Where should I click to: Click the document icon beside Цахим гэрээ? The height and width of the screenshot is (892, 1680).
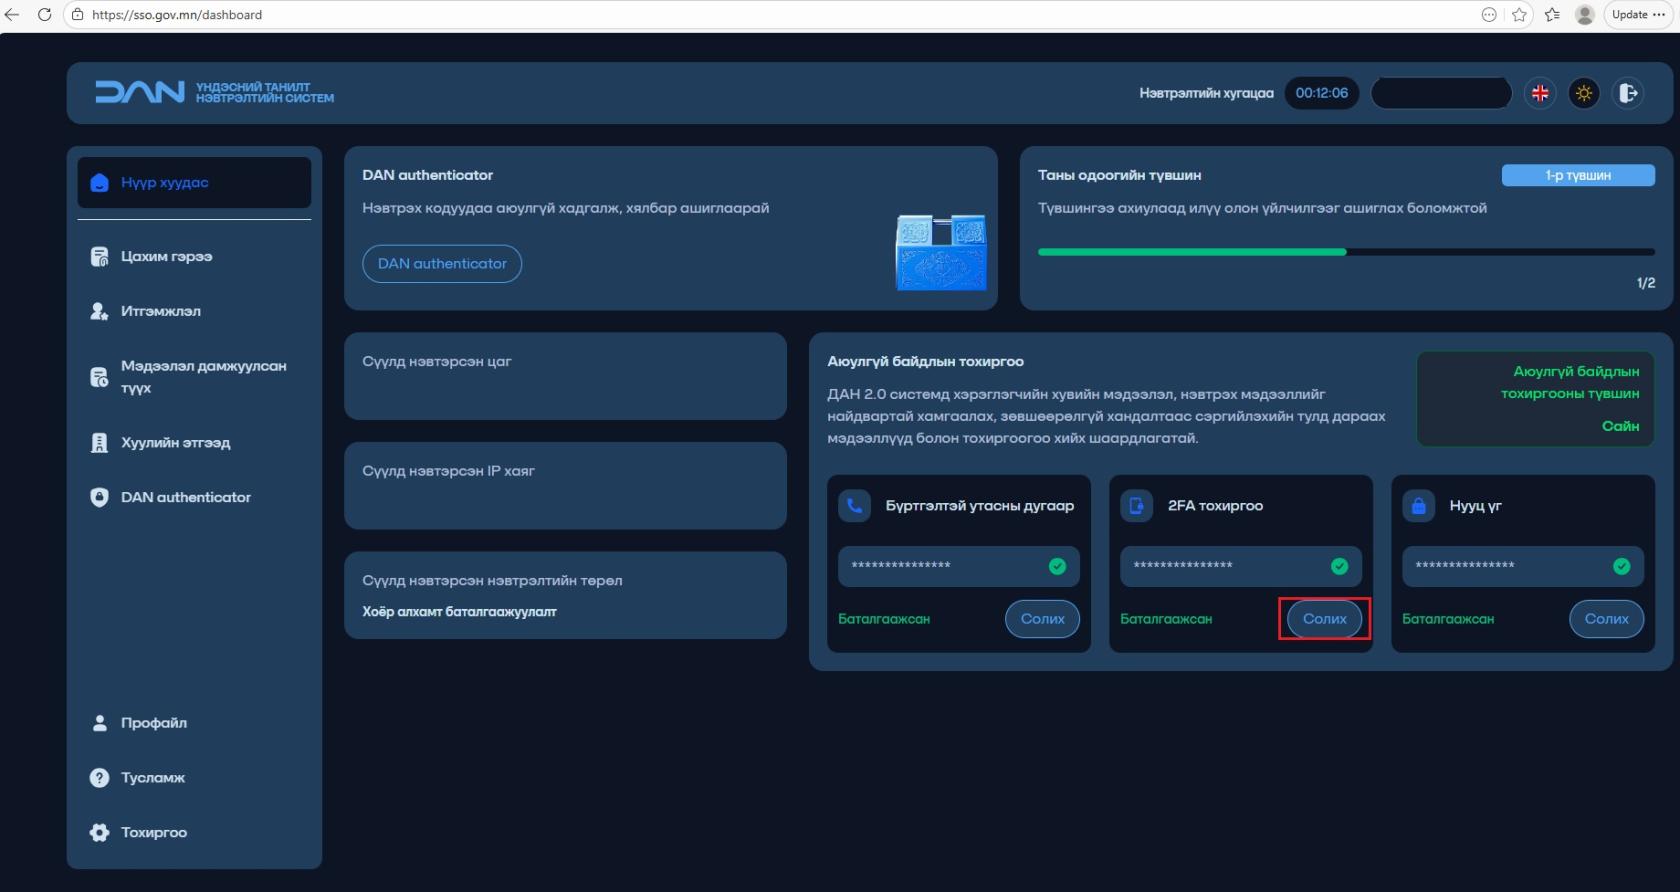(99, 257)
